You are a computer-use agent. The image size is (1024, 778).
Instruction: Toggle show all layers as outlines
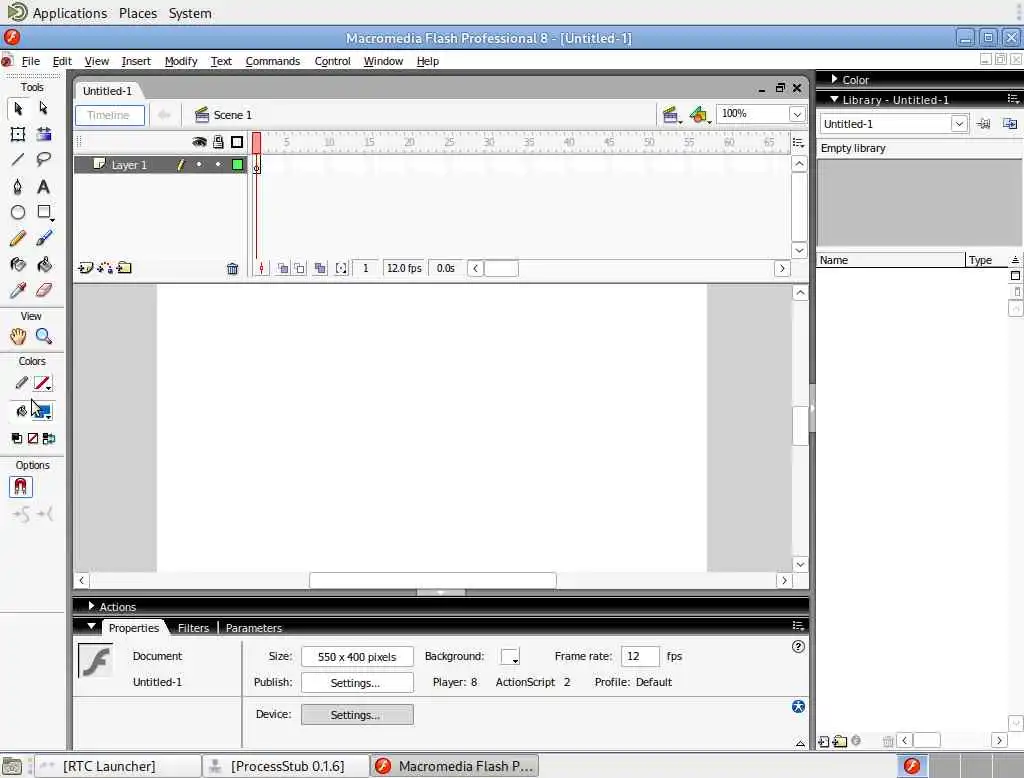(x=237, y=142)
